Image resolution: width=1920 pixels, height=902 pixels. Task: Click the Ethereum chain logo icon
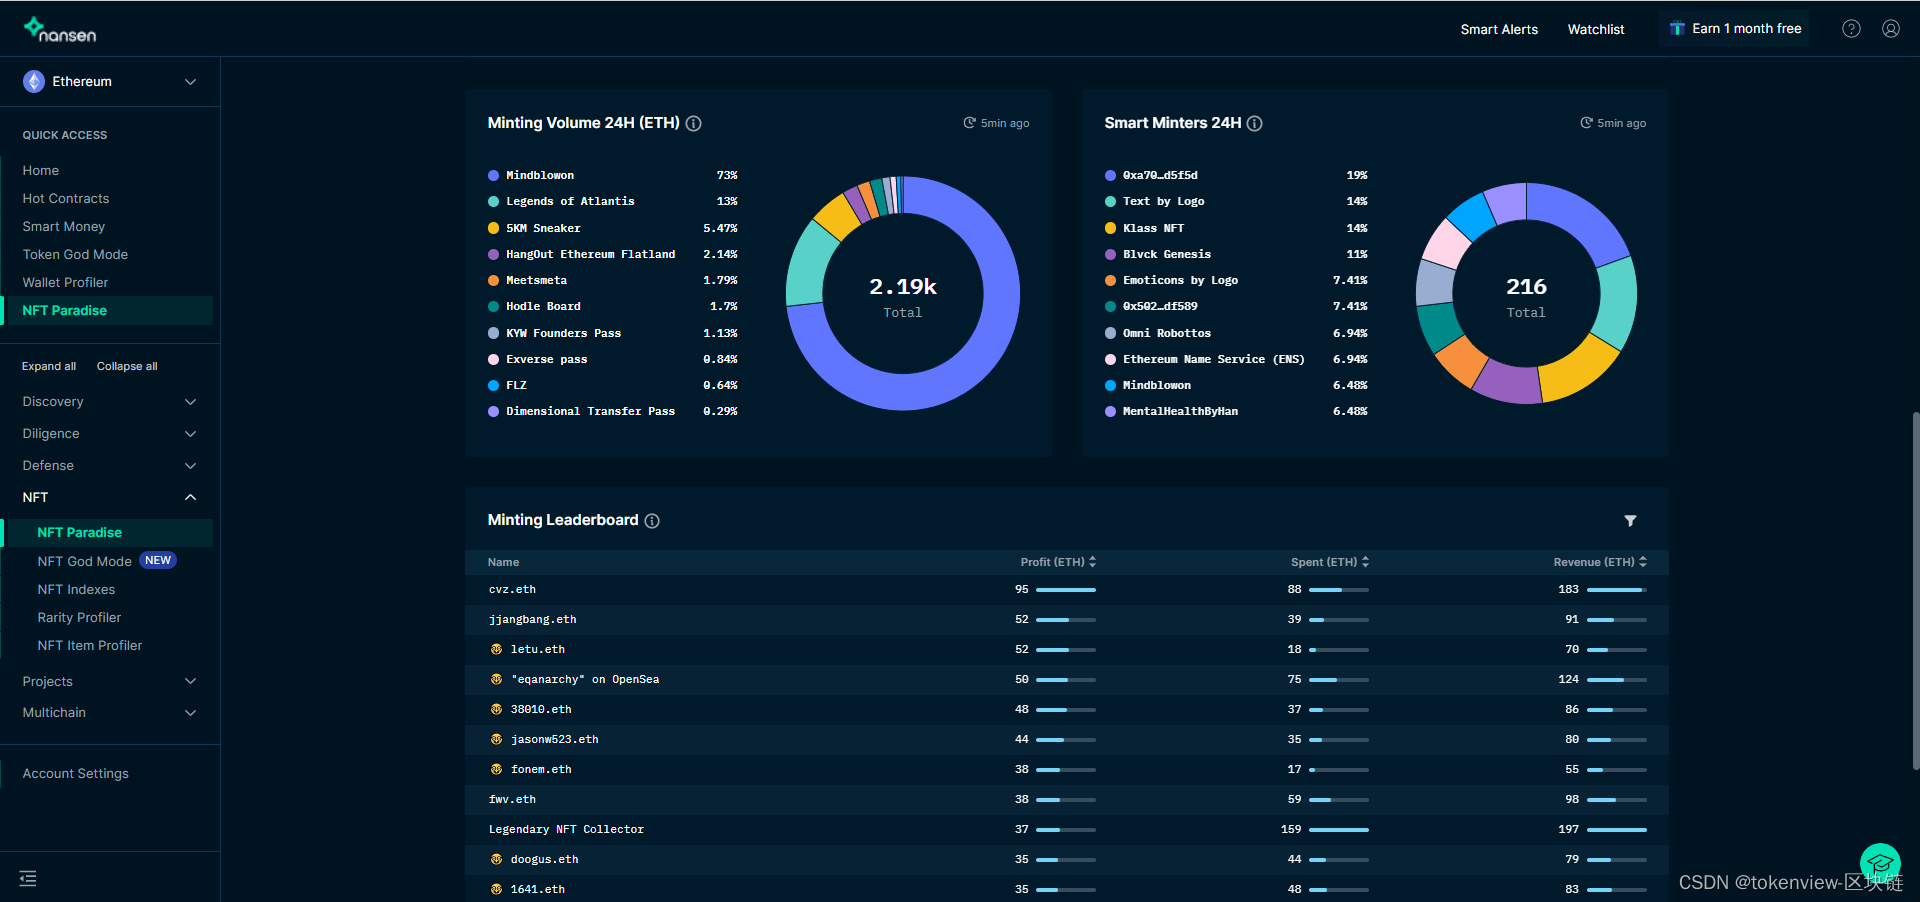[x=34, y=82]
